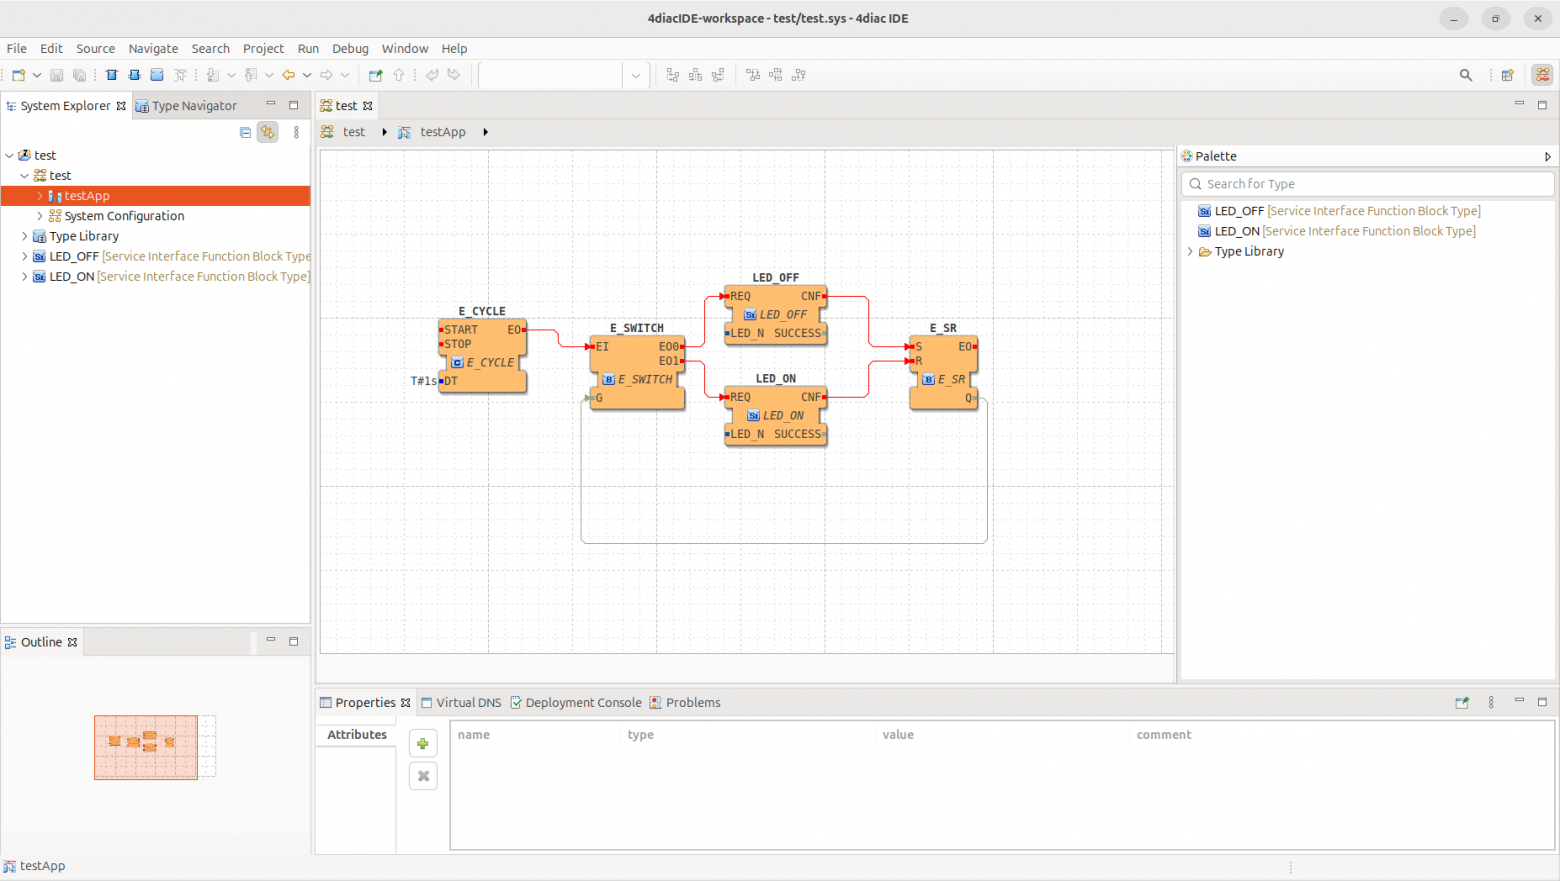Open the Source menu
This screenshot has width=1560, height=881.
pos(96,48)
